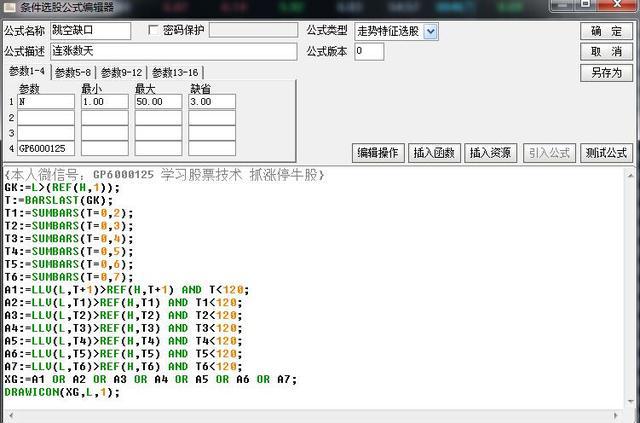Switch to the 参数1-4 tab
The width and height of the screenshot is (640, 423).
(x=27, y=71)
